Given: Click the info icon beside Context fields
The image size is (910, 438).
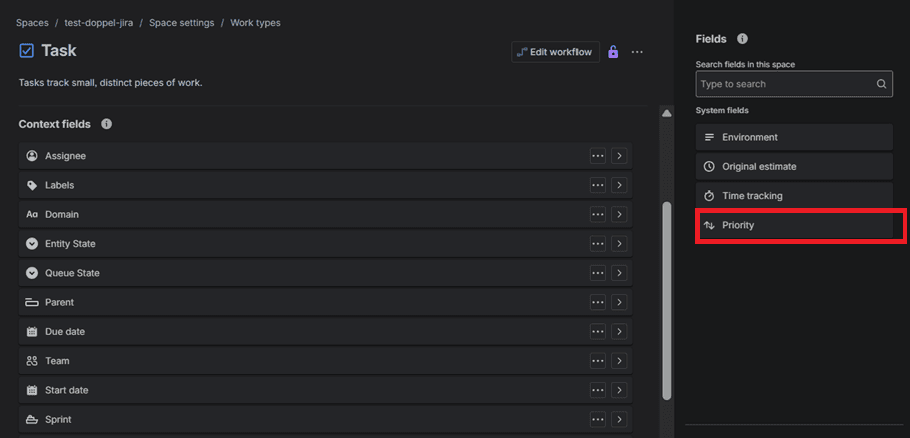Looking at the screenshot, I should pyautogui.click(x=106, y=124).
